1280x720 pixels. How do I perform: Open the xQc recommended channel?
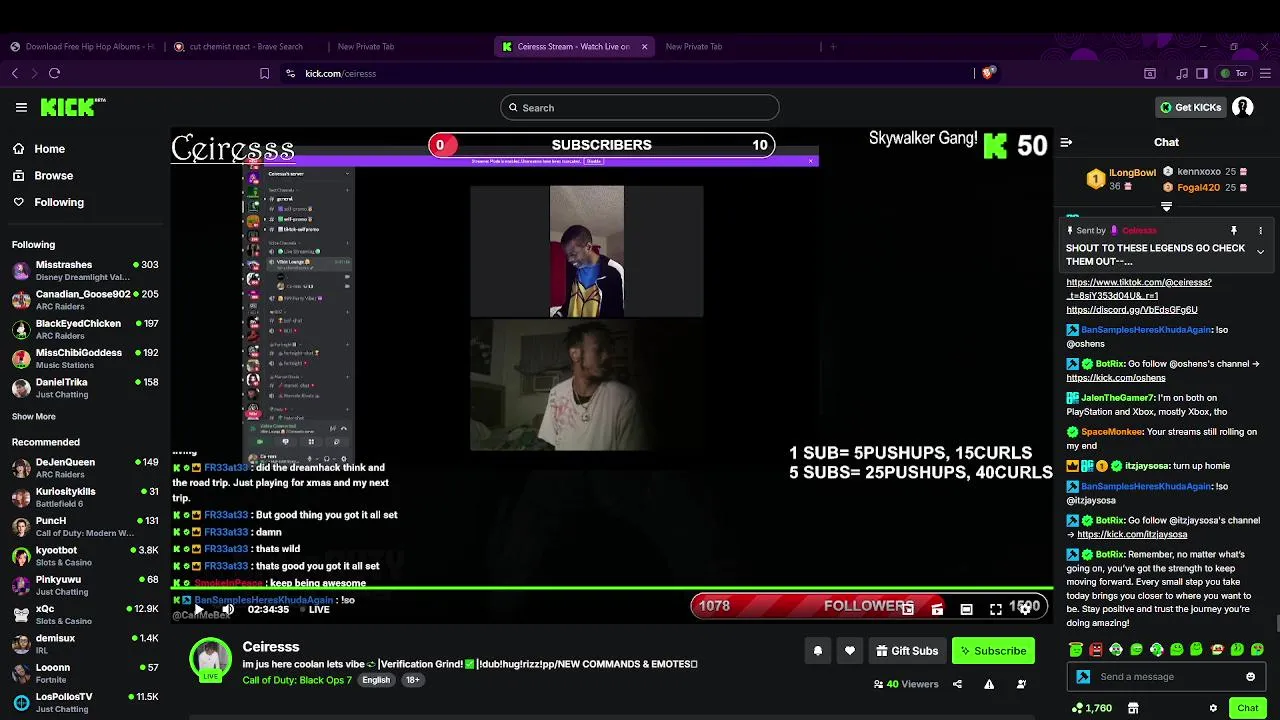85,614
